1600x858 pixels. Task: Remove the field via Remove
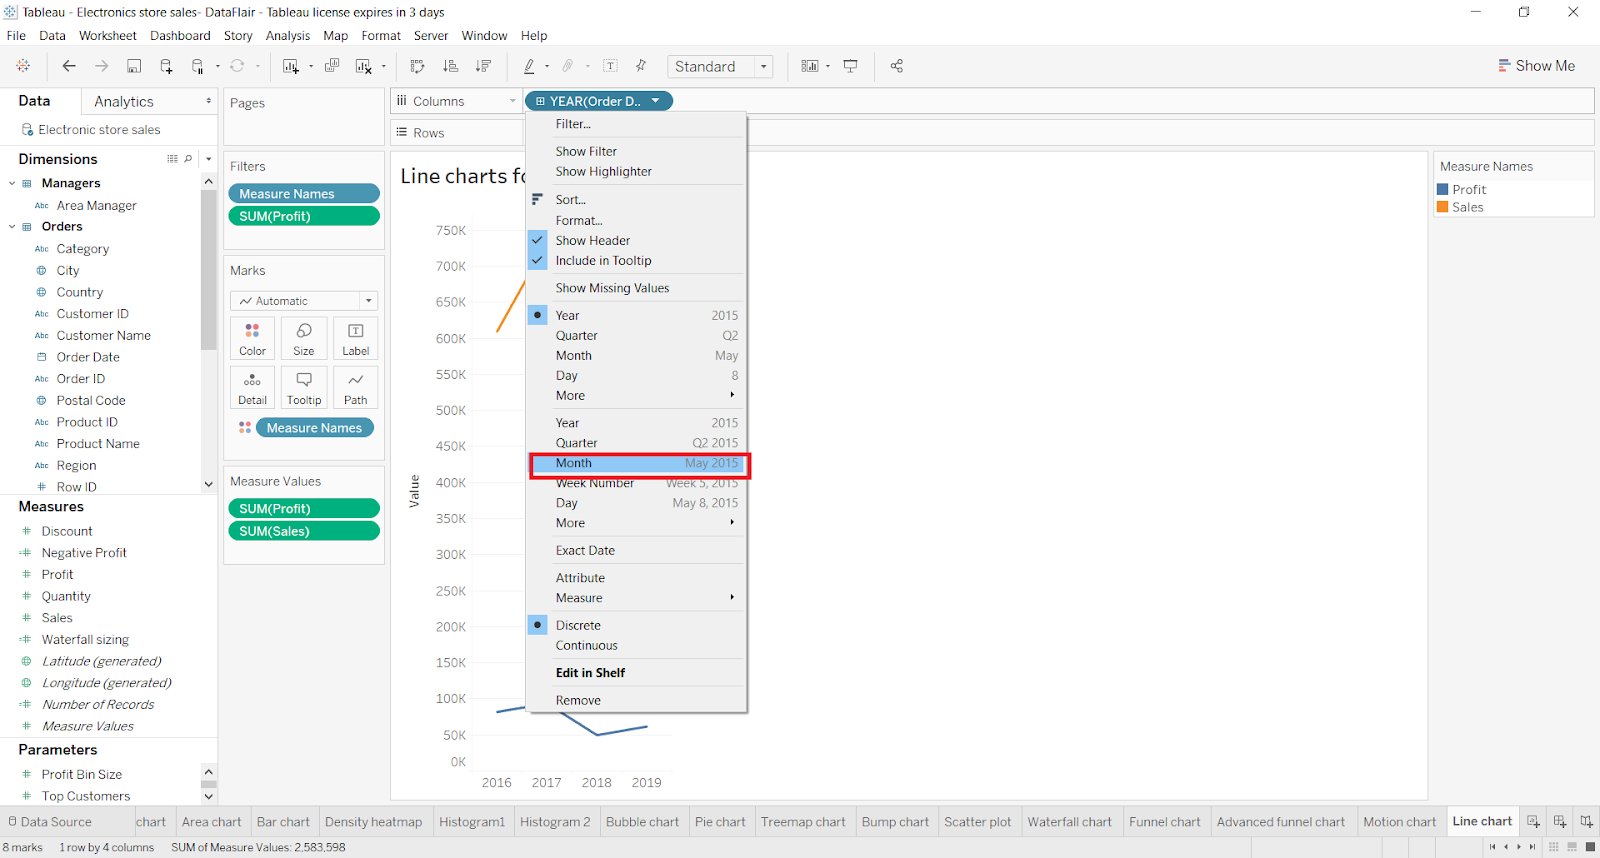[636, 700]
